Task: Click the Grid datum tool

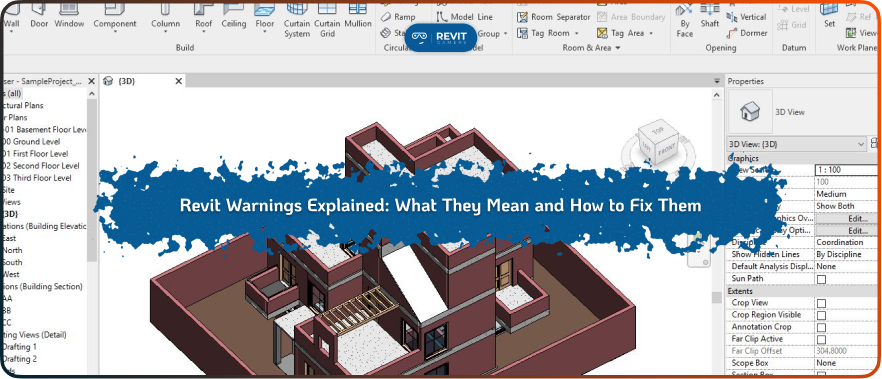Action: [792, 25]
